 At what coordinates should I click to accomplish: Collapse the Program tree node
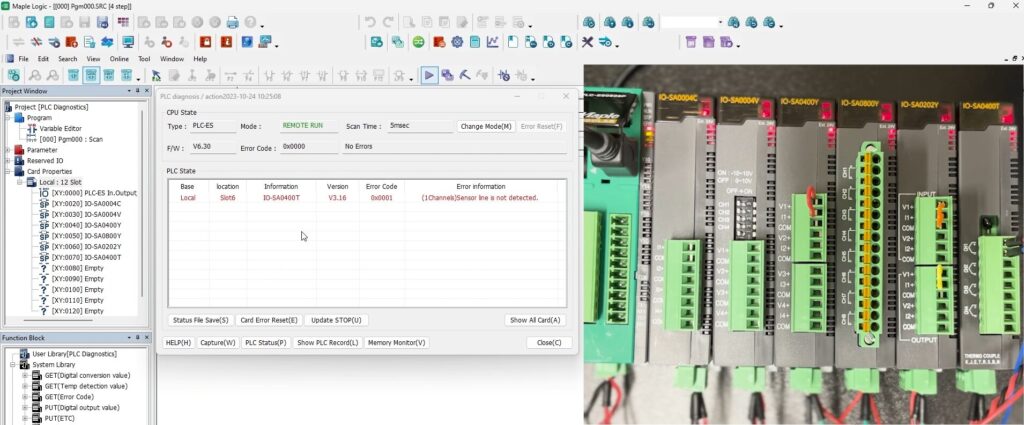[x=8, y=118]
